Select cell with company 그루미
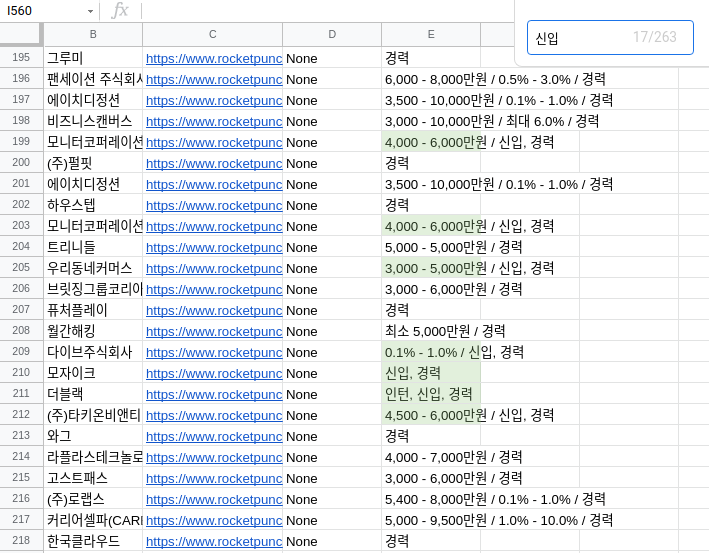This screenshot has height=553, width=709. coord(93,58)
